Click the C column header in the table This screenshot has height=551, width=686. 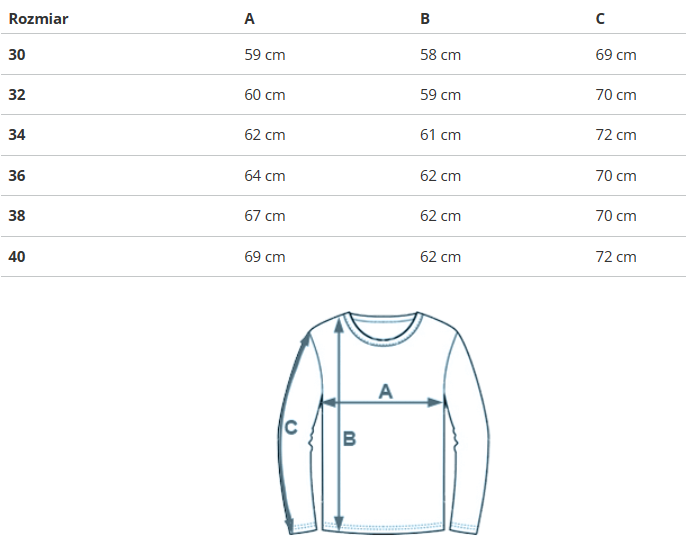(600, 18)
